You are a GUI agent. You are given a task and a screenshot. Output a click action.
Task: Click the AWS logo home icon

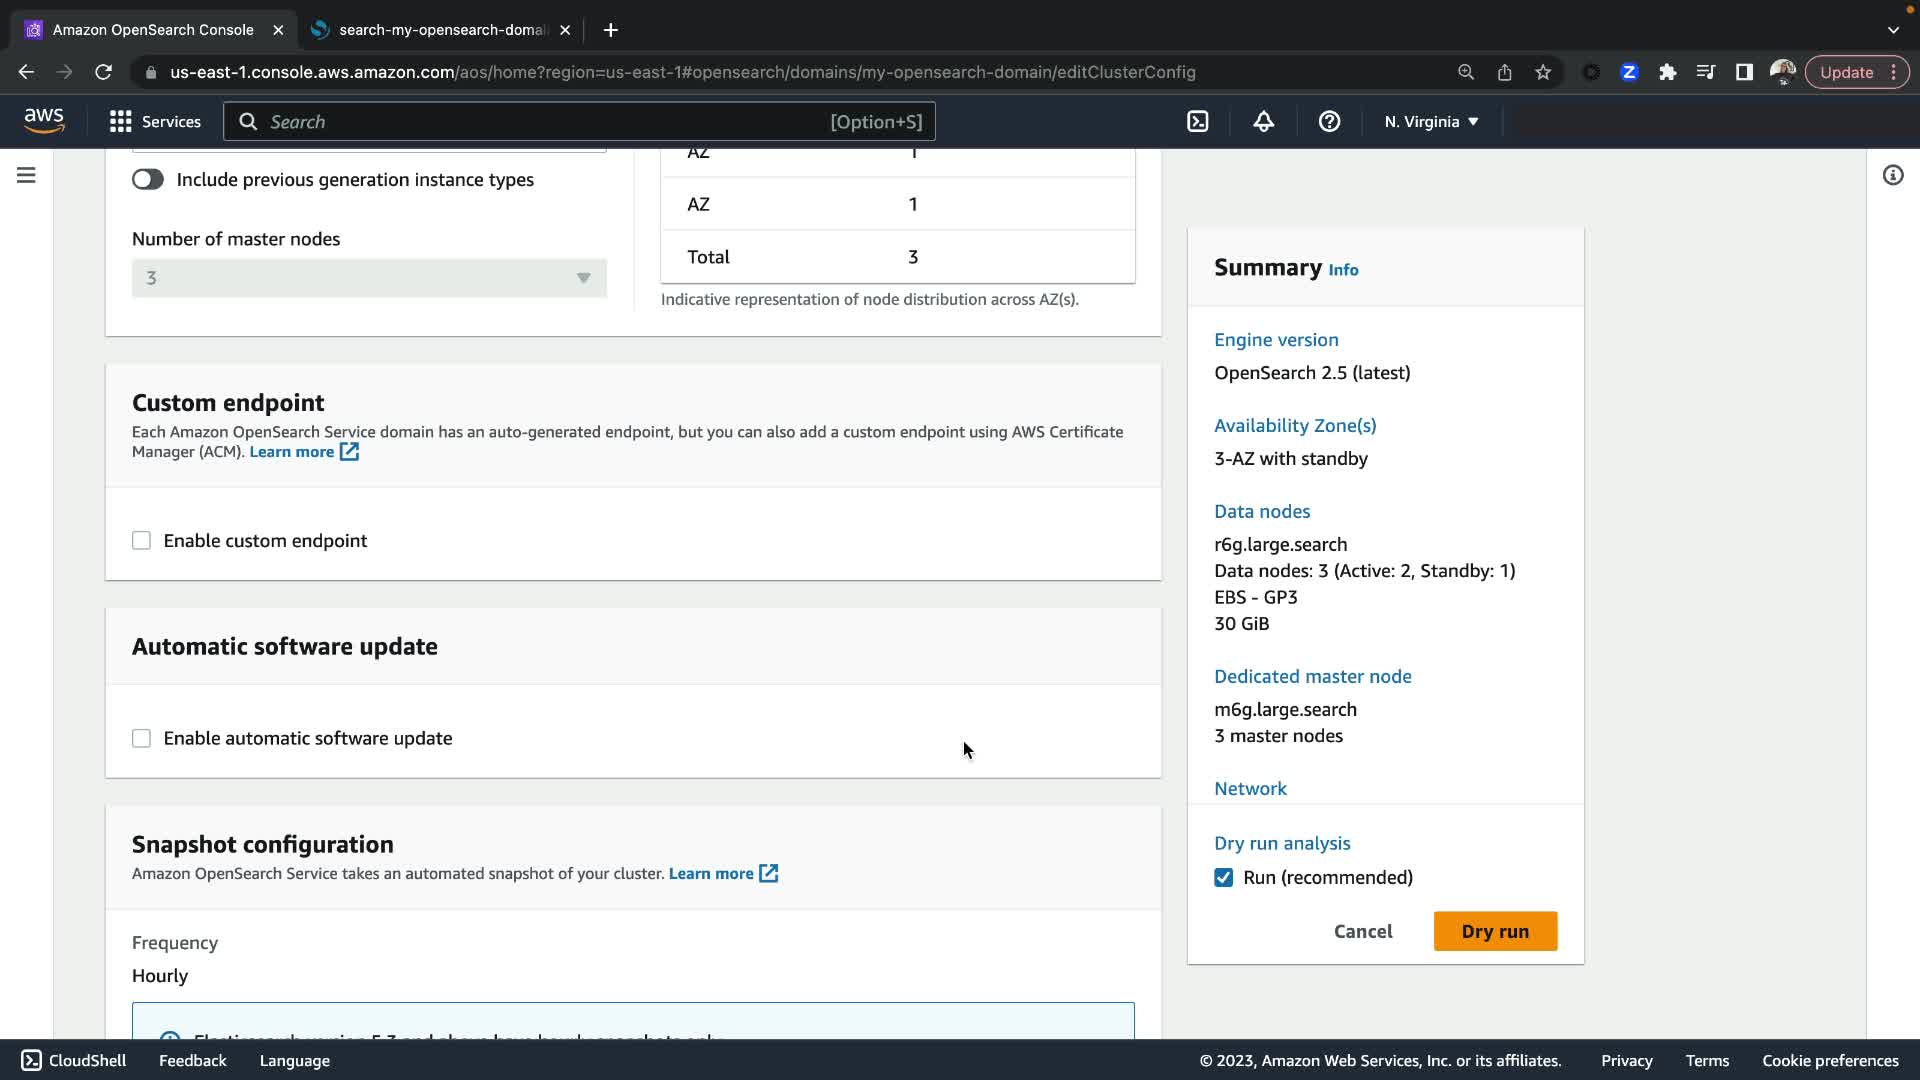point(44,121)
